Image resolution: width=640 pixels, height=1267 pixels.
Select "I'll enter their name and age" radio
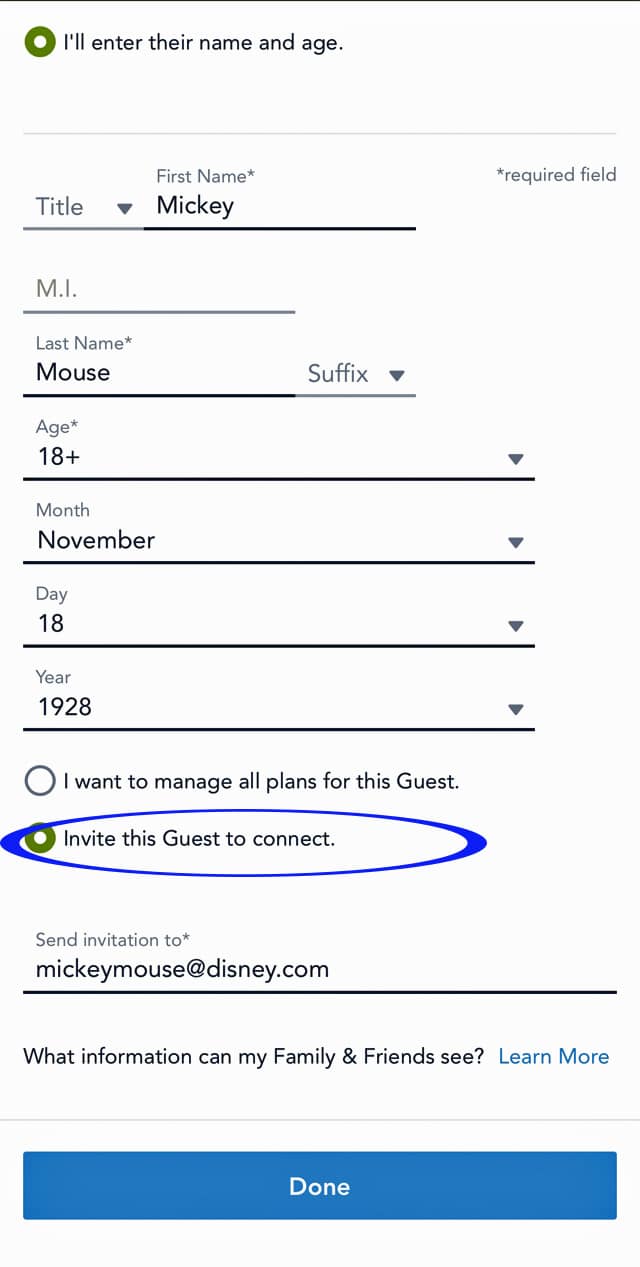coord(40,43)
